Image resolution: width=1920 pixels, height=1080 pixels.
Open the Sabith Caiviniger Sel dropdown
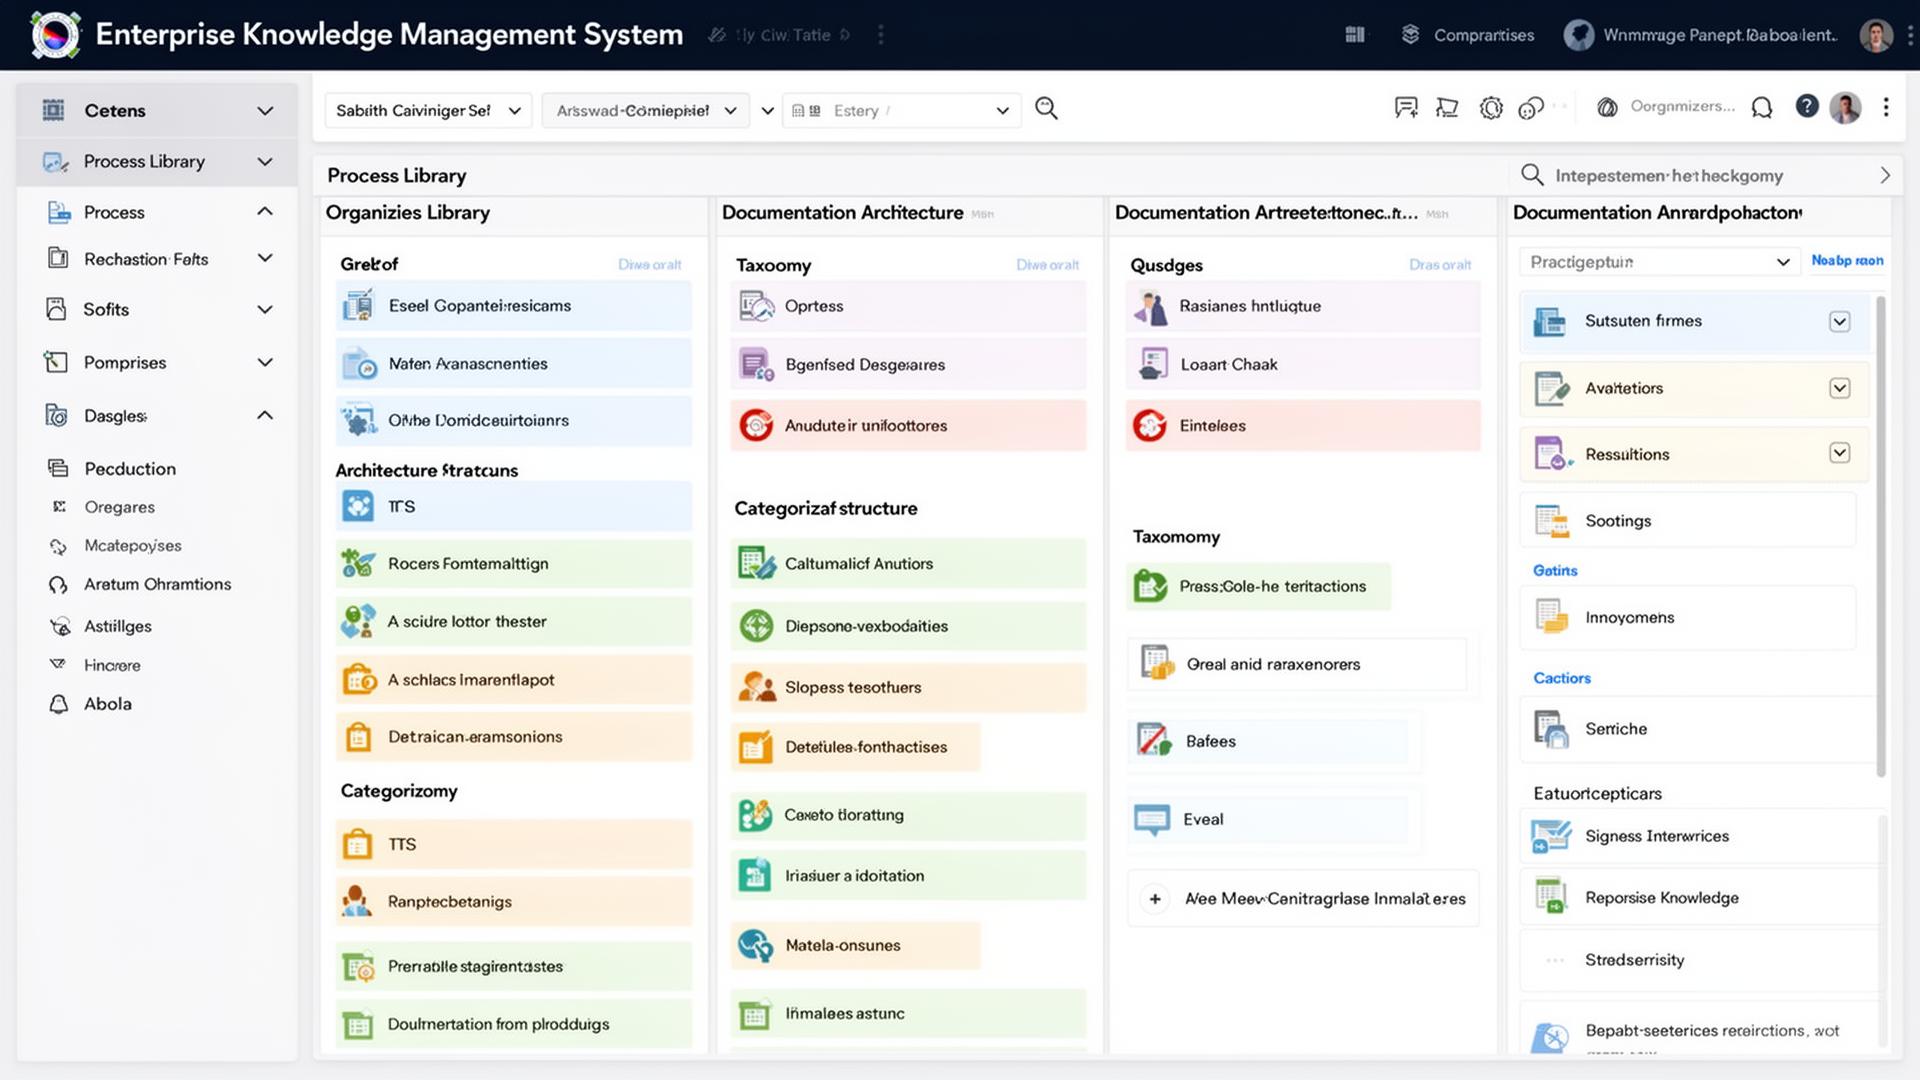pyautogui.click(x=428, y=110)
